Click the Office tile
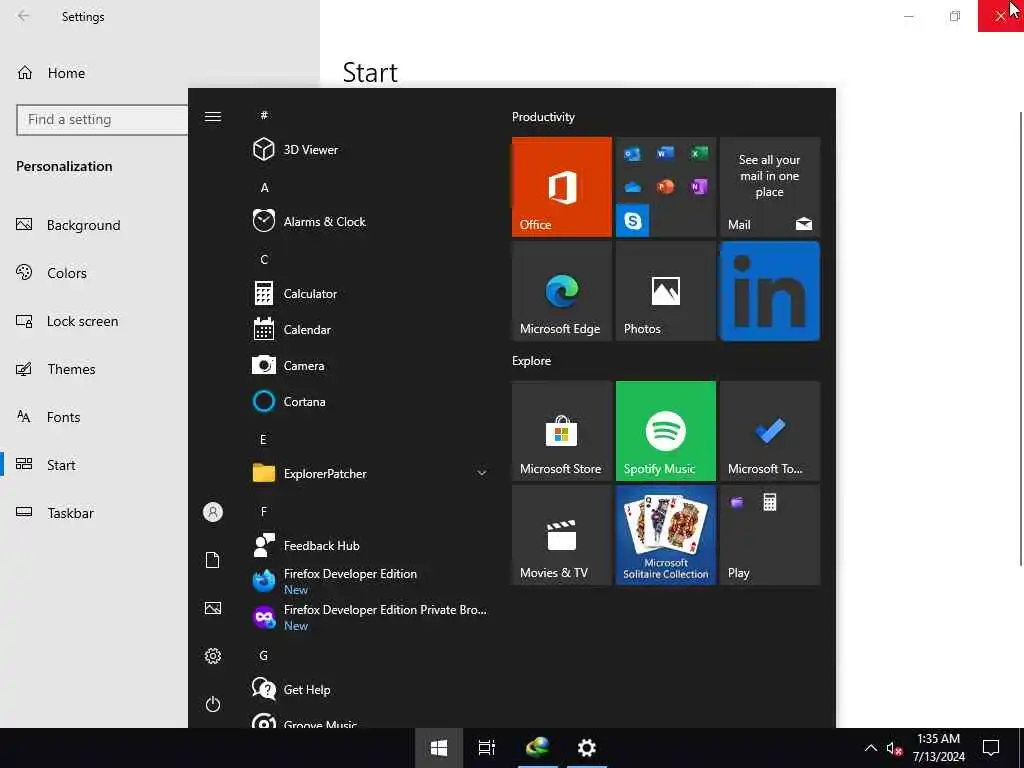Screen dimensions: 1024x768 562,187
